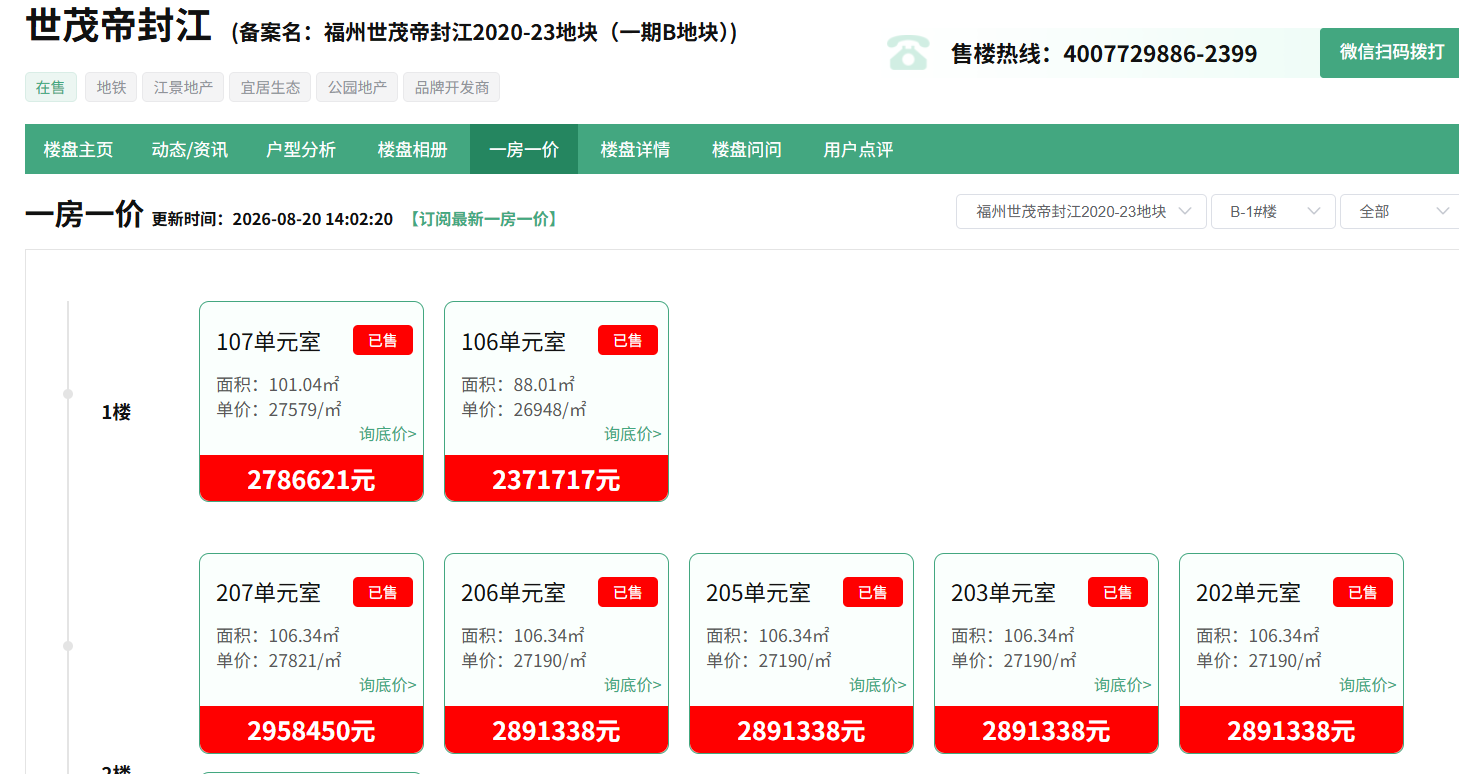View the 楼盘详情 tab
Screen dimensions: 1459x774
[635, 150]
